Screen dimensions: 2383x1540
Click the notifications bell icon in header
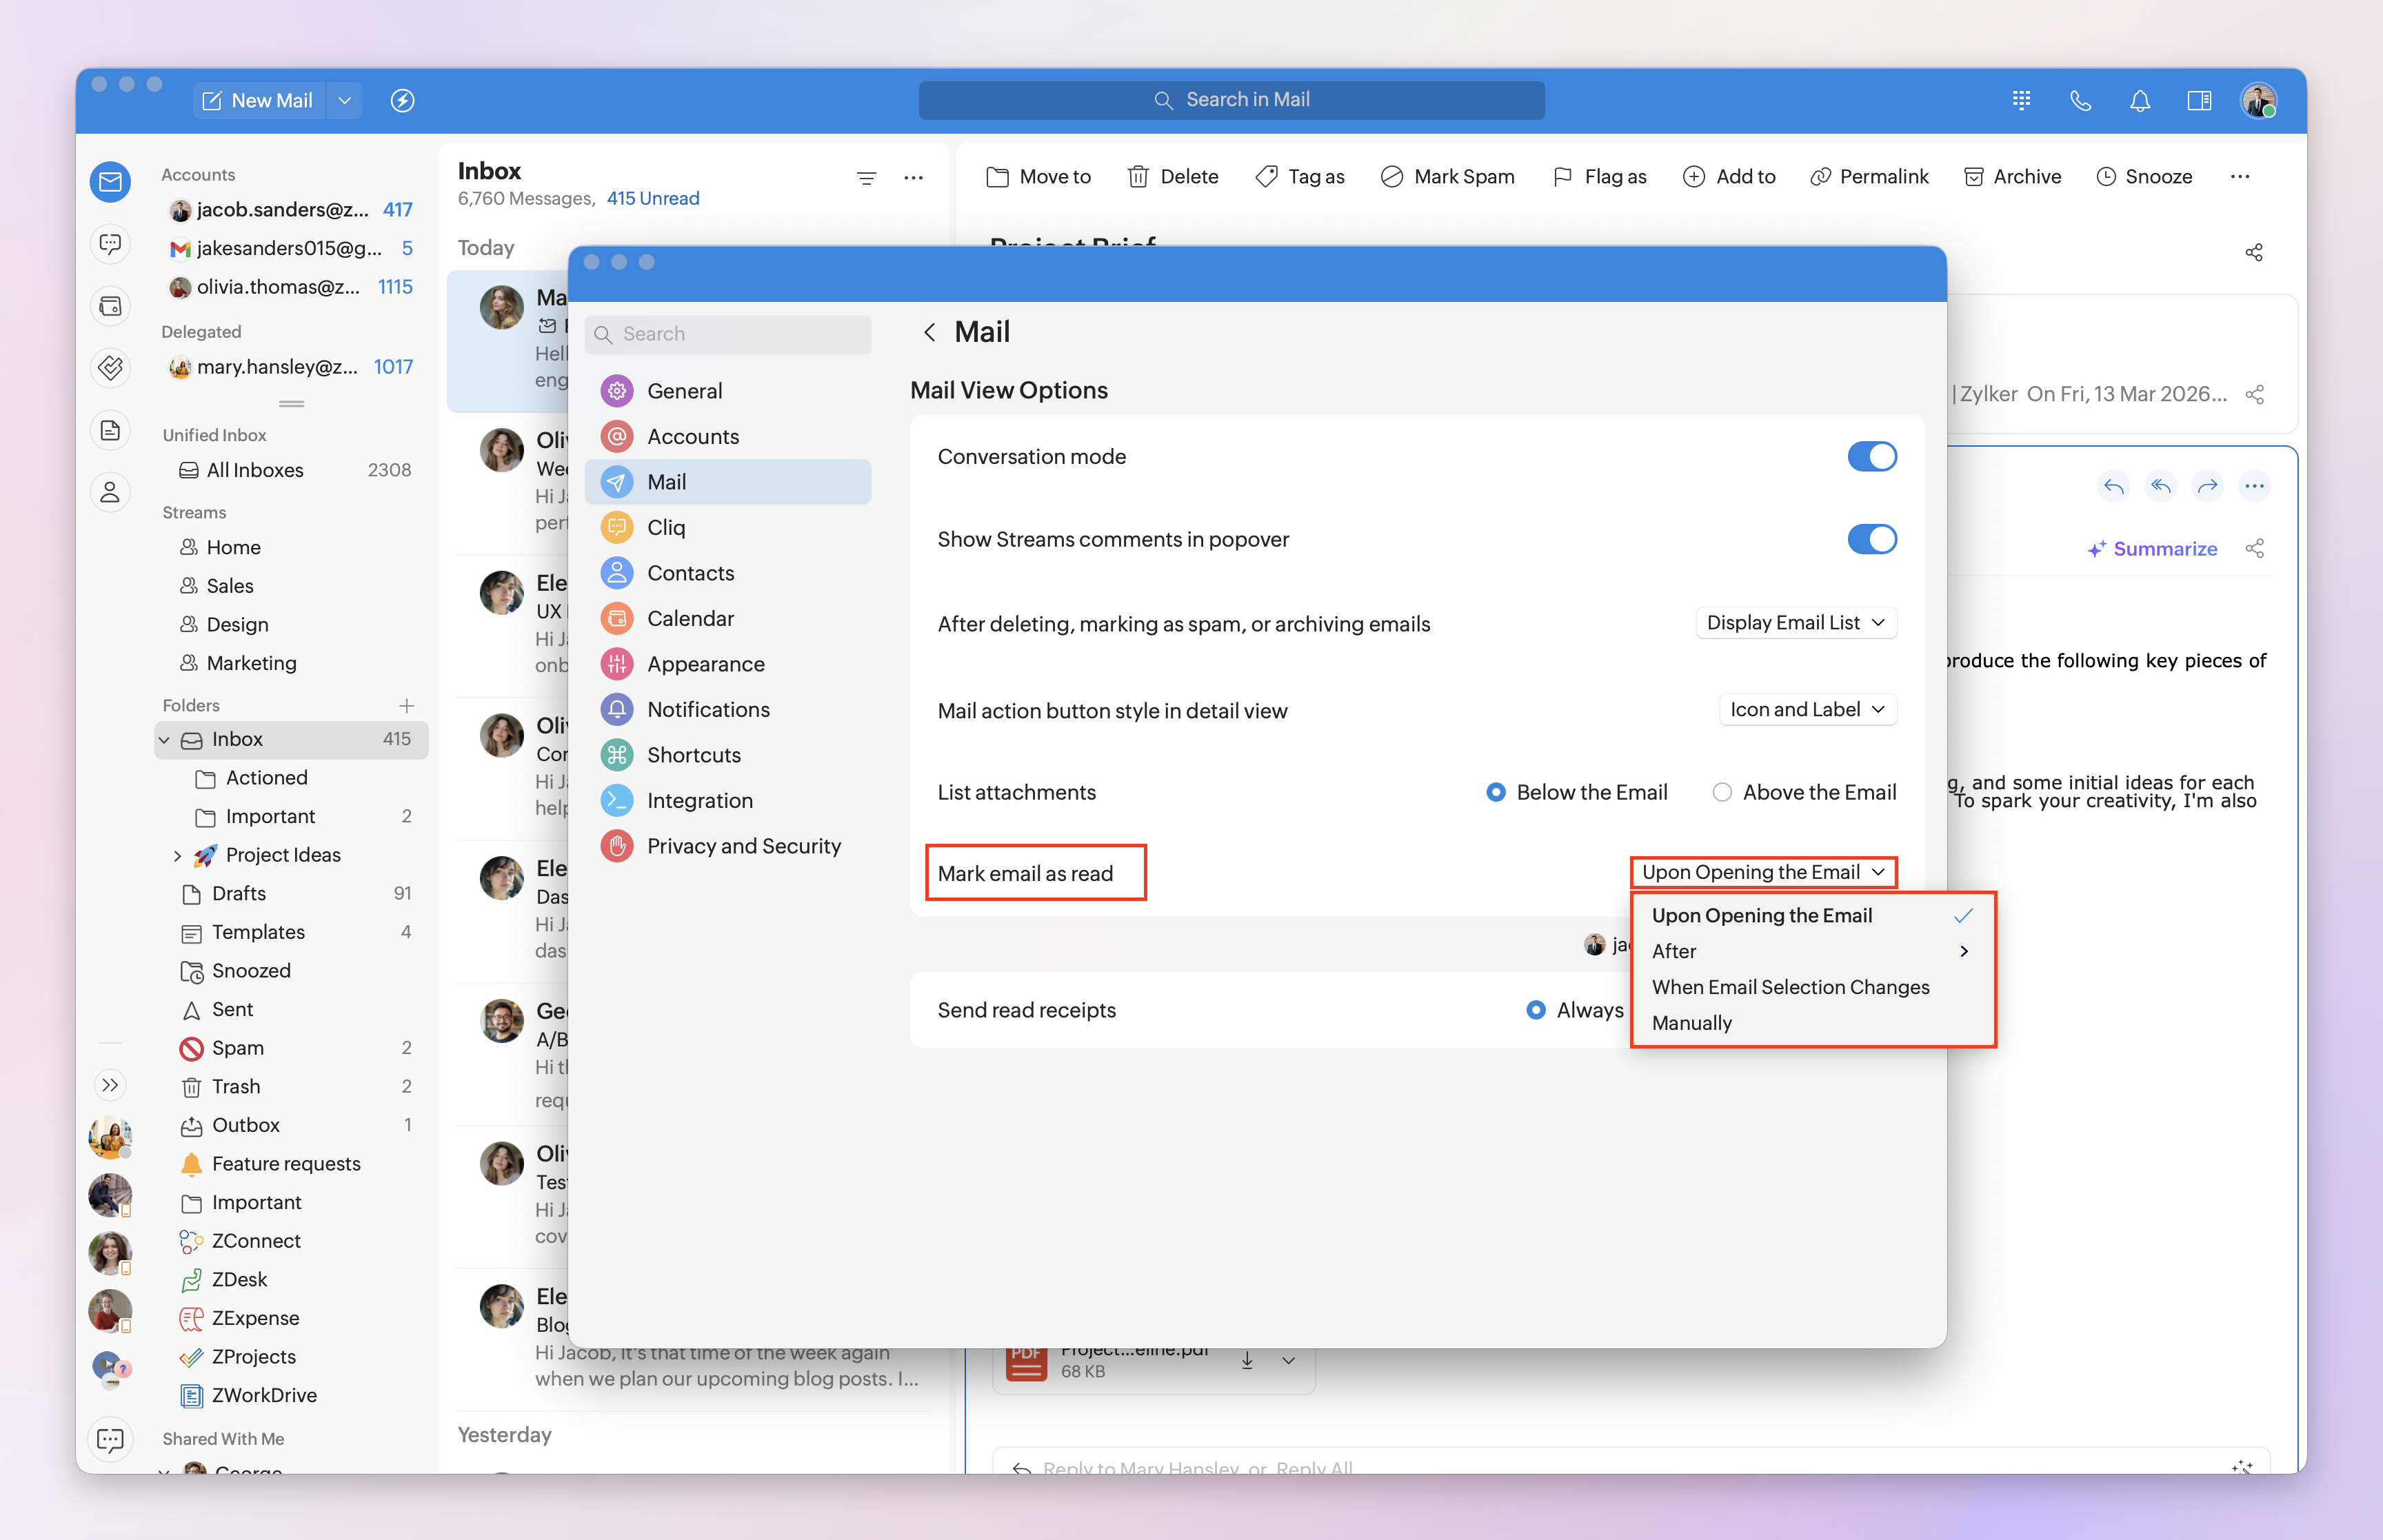(2139, 100)
